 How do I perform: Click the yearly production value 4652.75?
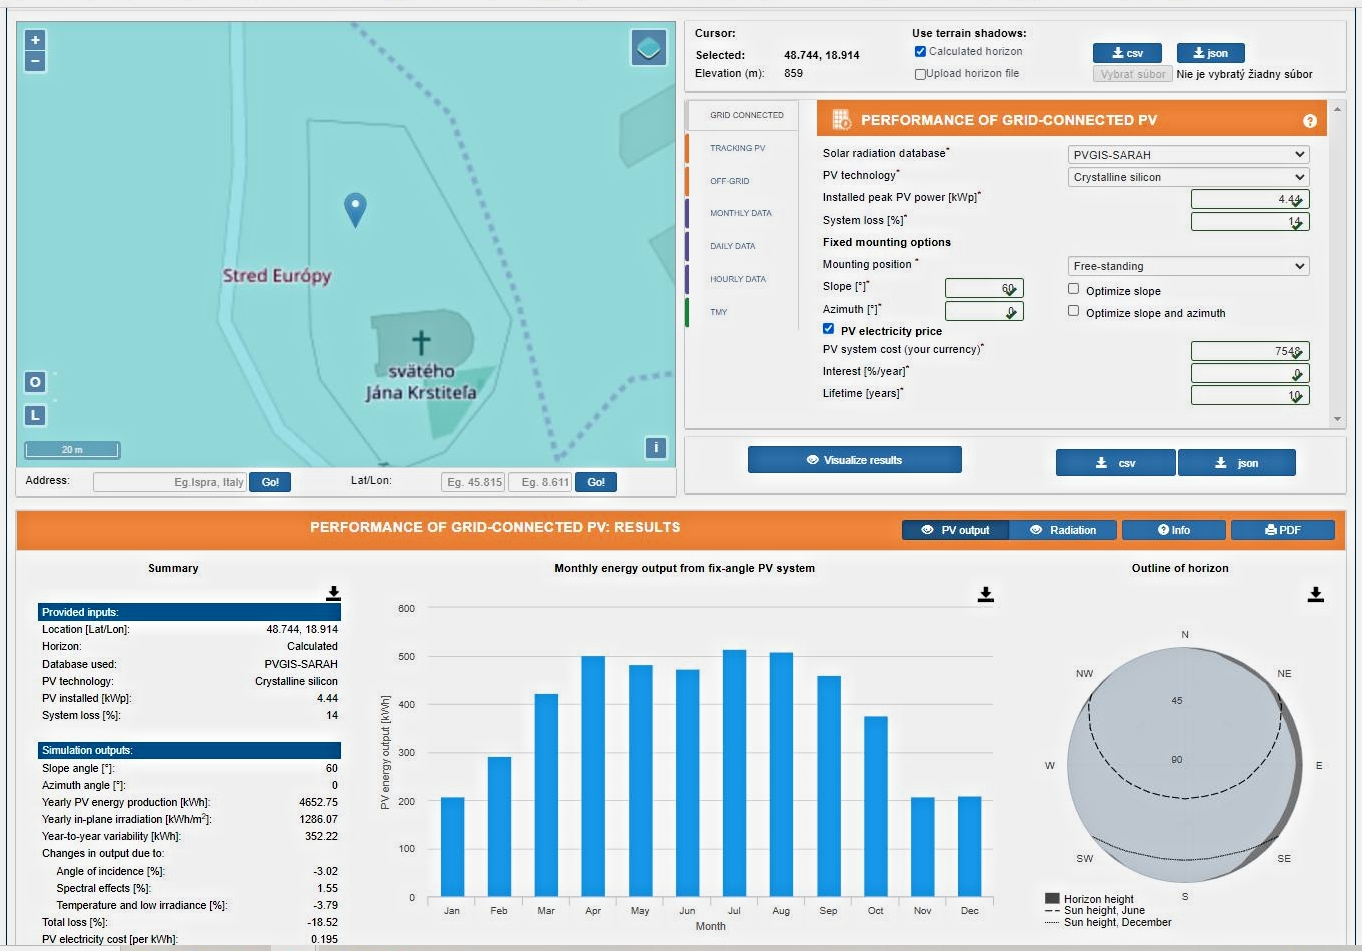pyautogui.click(x=318, y=802)
